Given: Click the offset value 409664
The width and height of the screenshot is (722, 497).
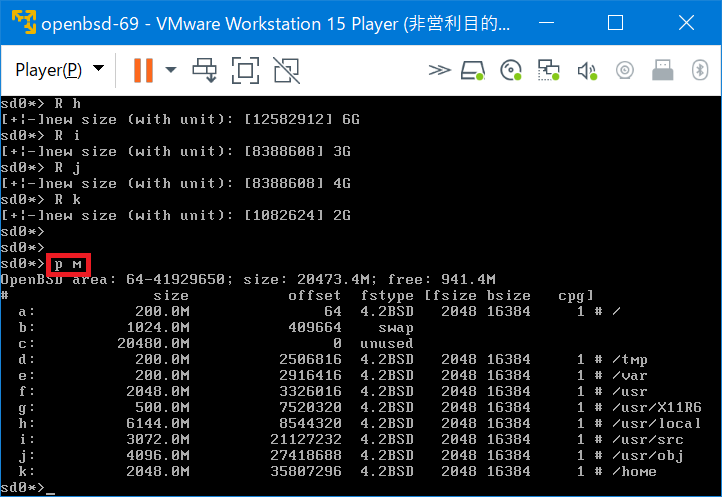Looking at the screenshot, I should pyautogui.click(x=315, y=327).
